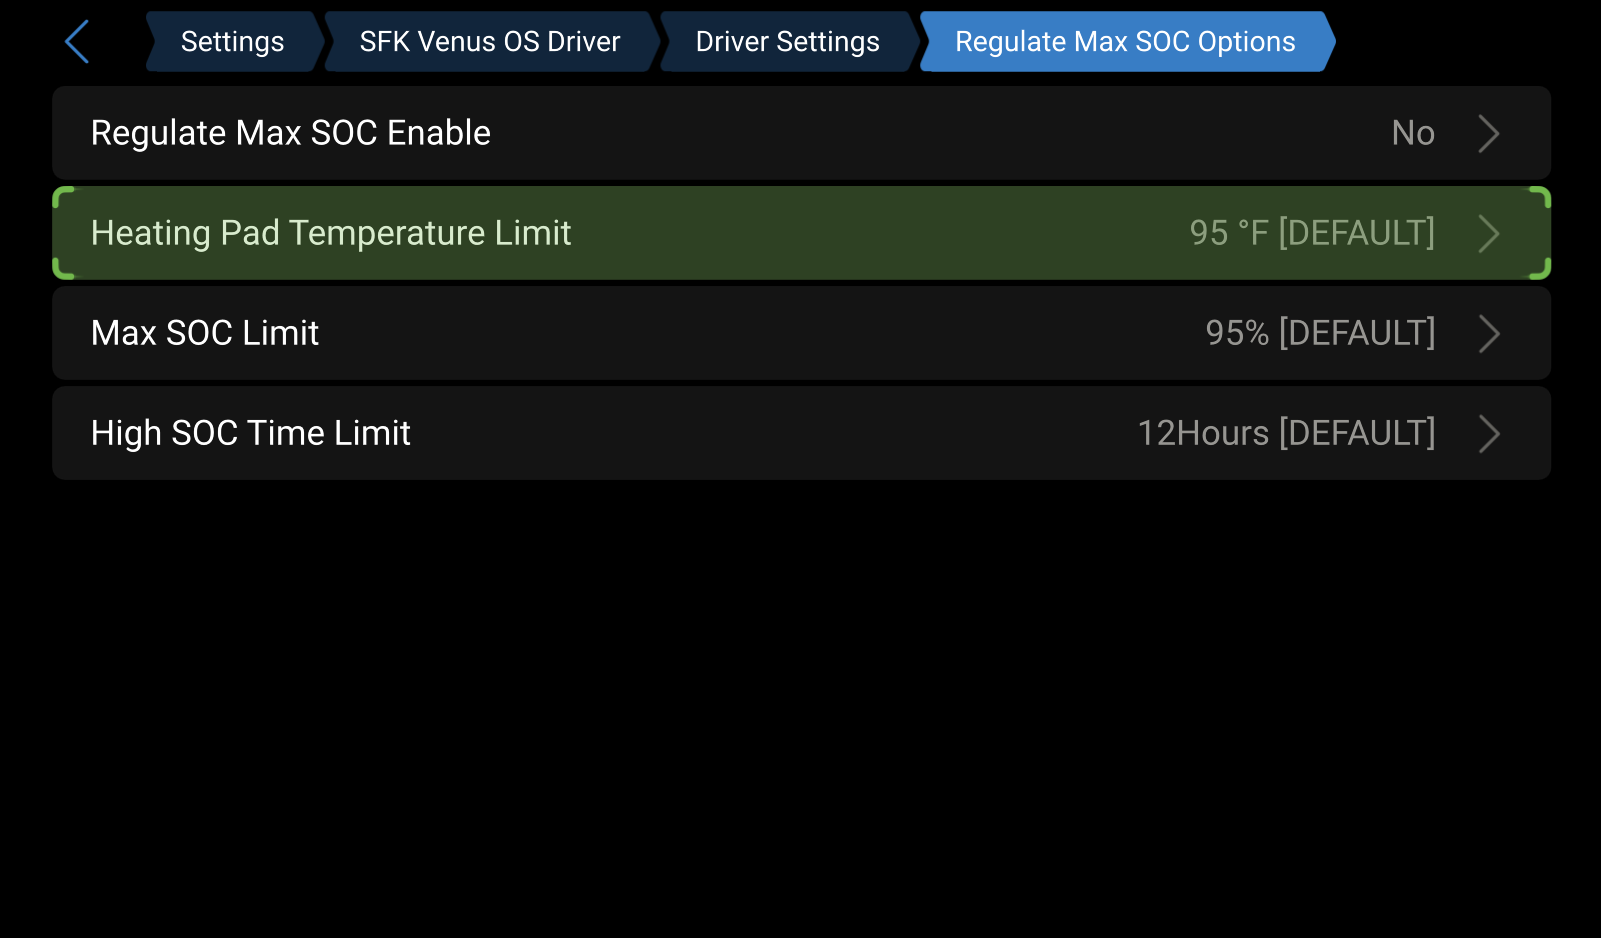Image resolution: width=1601 pixels, height=938 pixels.
Task: Click the No value for SOC Enable
Action: 1413,133
